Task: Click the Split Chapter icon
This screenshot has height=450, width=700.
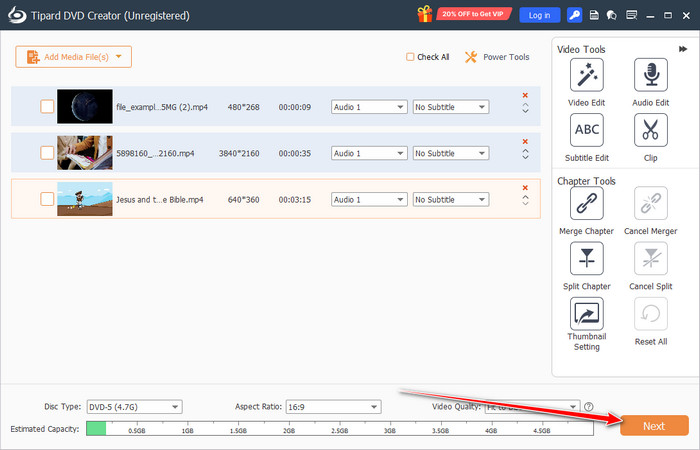Action: click(585, 259)
